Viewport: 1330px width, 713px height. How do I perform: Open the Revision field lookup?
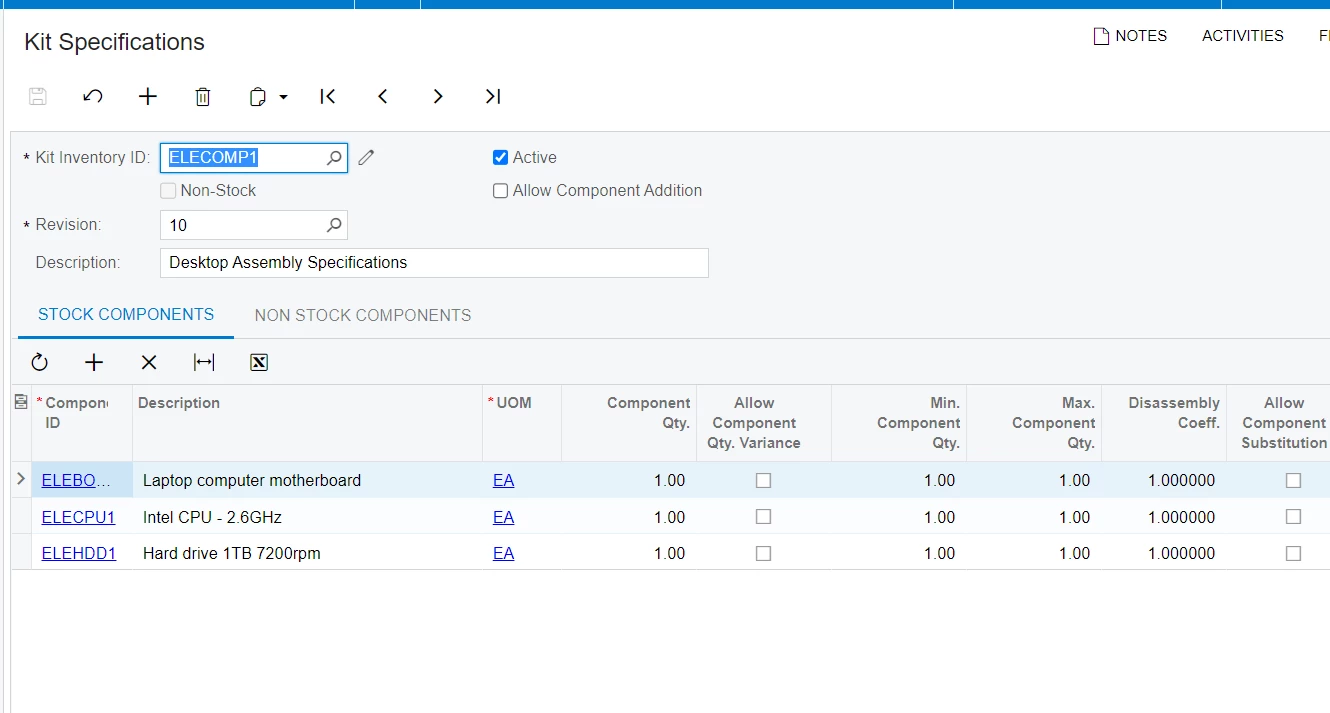(x=334, y=224)
